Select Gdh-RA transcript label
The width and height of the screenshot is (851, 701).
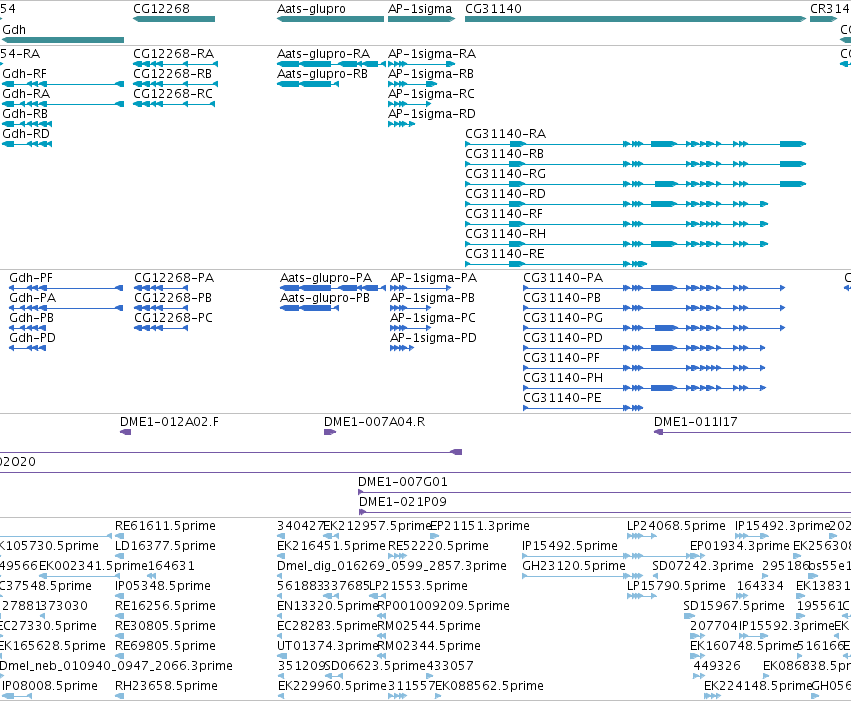(x=26, y=94)
